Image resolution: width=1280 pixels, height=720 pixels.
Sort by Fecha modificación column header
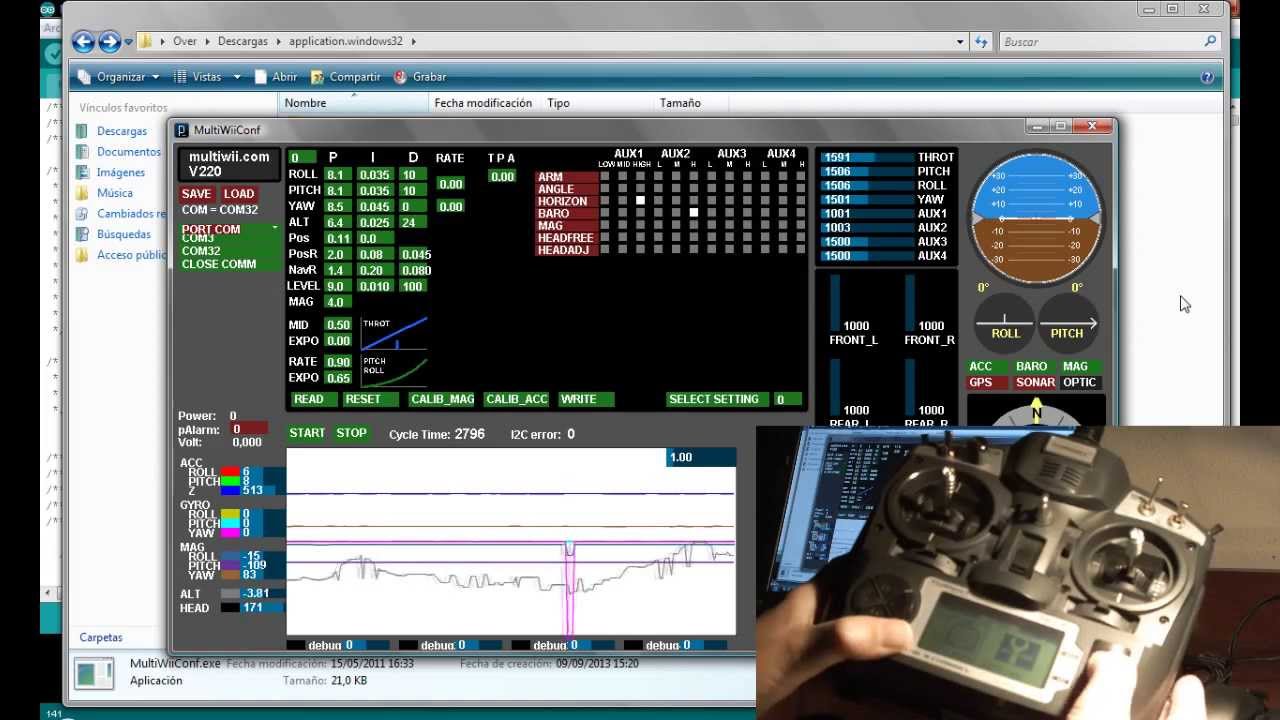click(484, 103)
